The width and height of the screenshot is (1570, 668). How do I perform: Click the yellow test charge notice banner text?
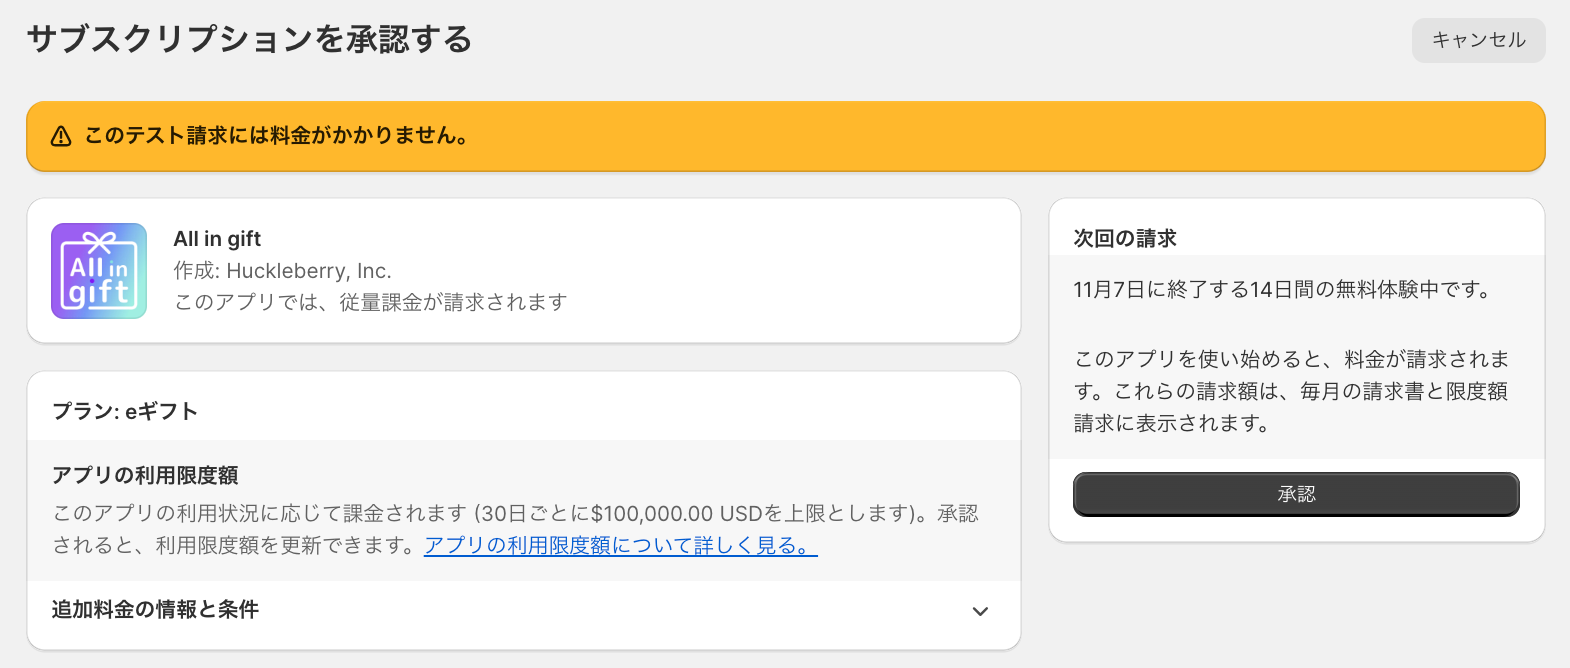coord(277,136)
